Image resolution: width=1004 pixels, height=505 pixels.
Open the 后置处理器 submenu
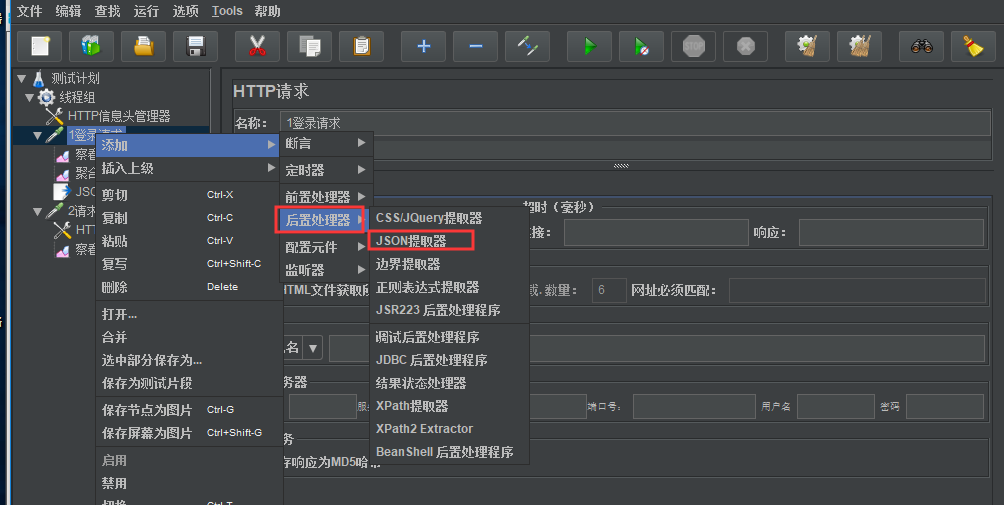tap(322, 220)
